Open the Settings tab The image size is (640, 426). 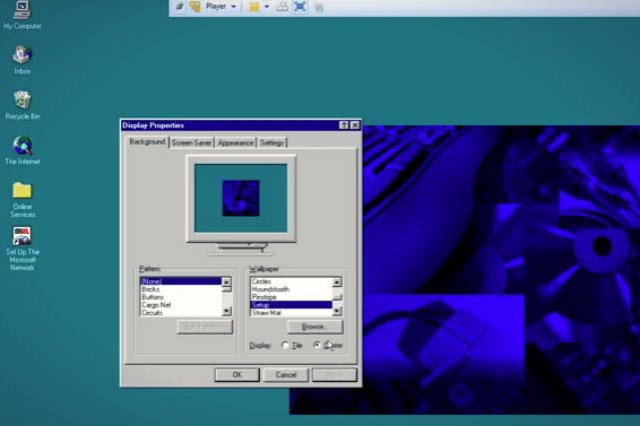[x=272, y=143]
